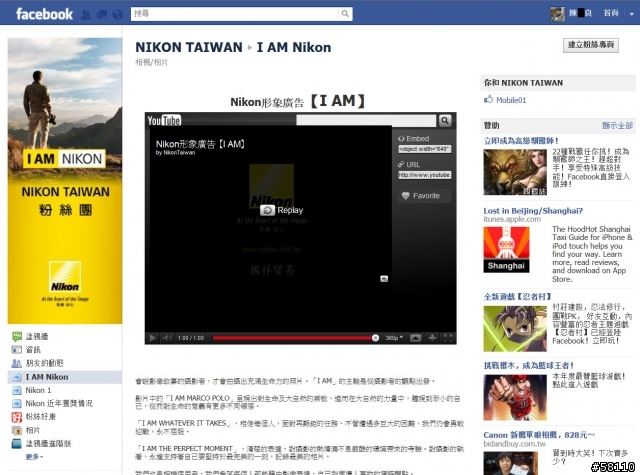Click the Mobile01 like link
This screenshot has width=640, height=475.
tap(511, 100)
